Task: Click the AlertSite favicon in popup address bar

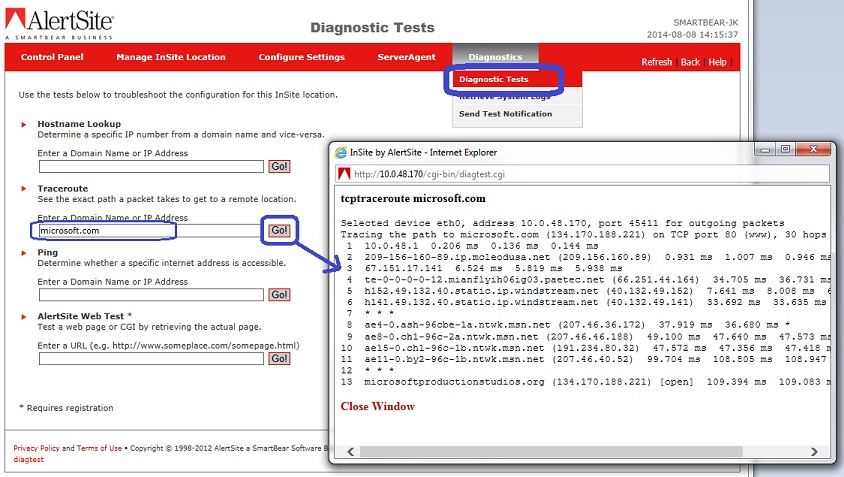Action: pos(344,174)
